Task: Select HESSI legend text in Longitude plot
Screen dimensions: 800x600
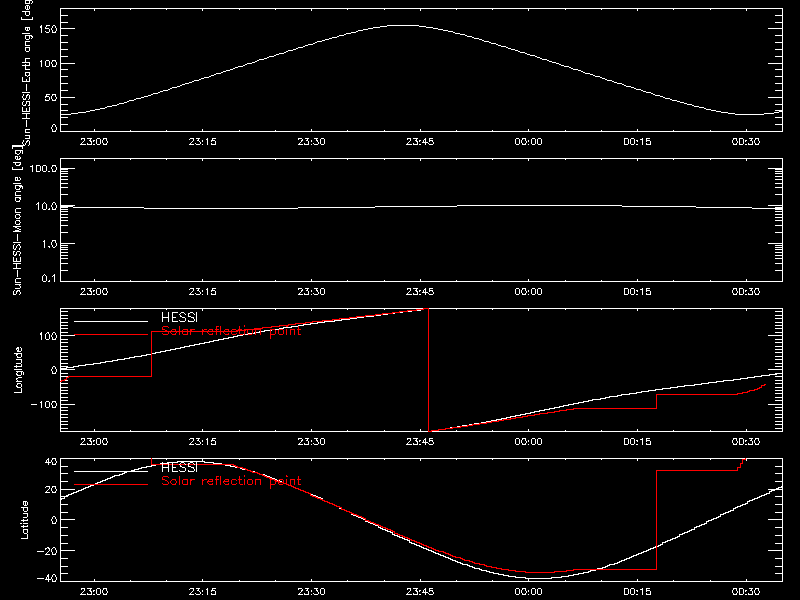Action: 179,317
